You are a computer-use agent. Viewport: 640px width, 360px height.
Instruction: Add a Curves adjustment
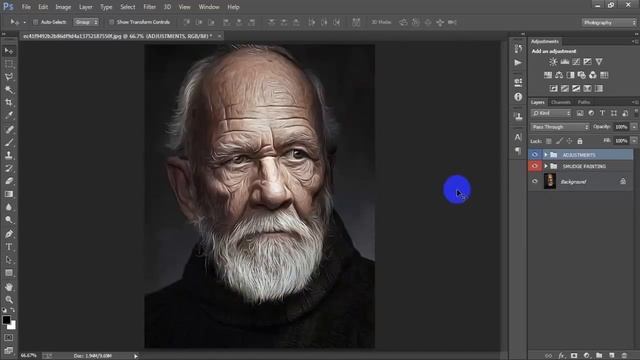(576, 62)
